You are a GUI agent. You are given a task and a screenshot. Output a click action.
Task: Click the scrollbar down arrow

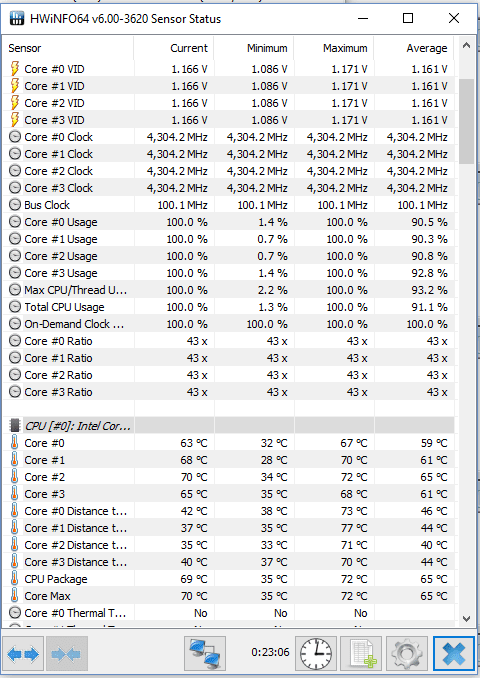pyautogui.click(x=466, y=619)
